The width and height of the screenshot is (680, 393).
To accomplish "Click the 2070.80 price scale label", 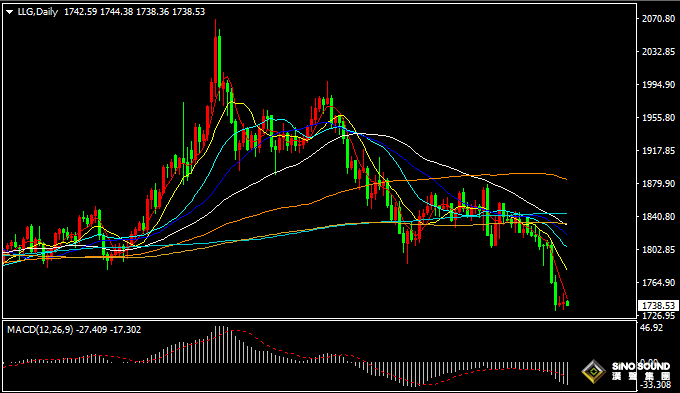I will click(x=658, y=19).
